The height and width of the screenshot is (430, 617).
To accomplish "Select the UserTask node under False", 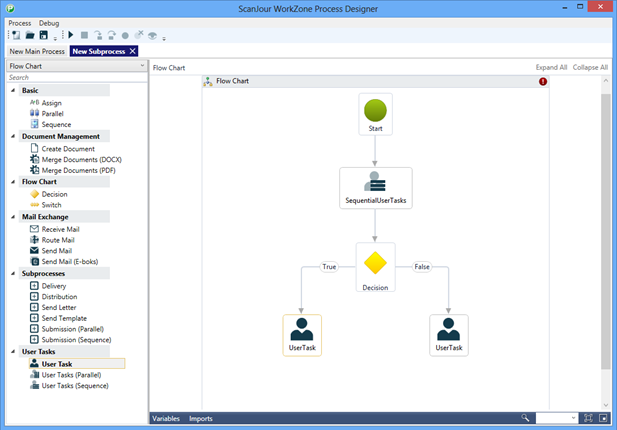I will coord(449,335).
